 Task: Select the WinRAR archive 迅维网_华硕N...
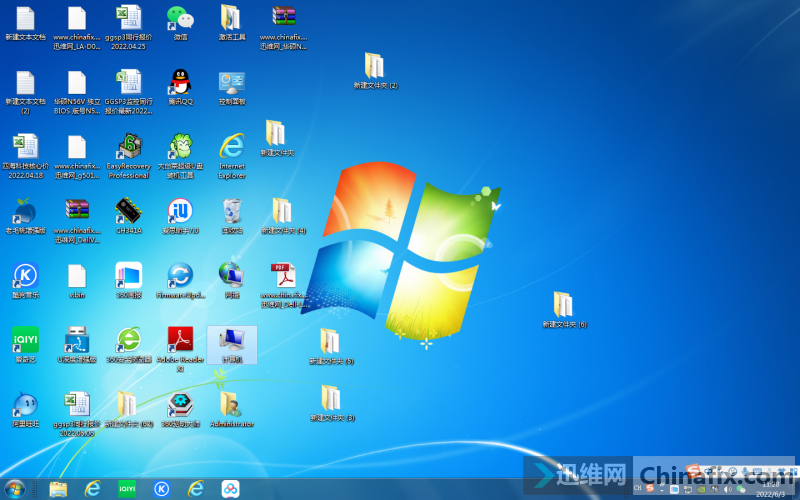[x=284, y=27]
